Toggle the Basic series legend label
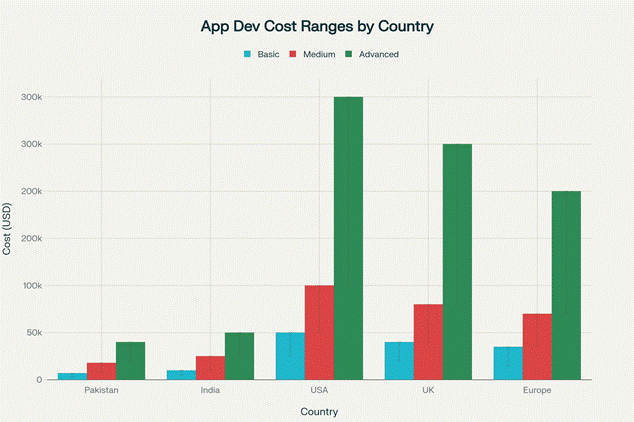This screenshot has height=422, width=634. (x=268, y=54)
